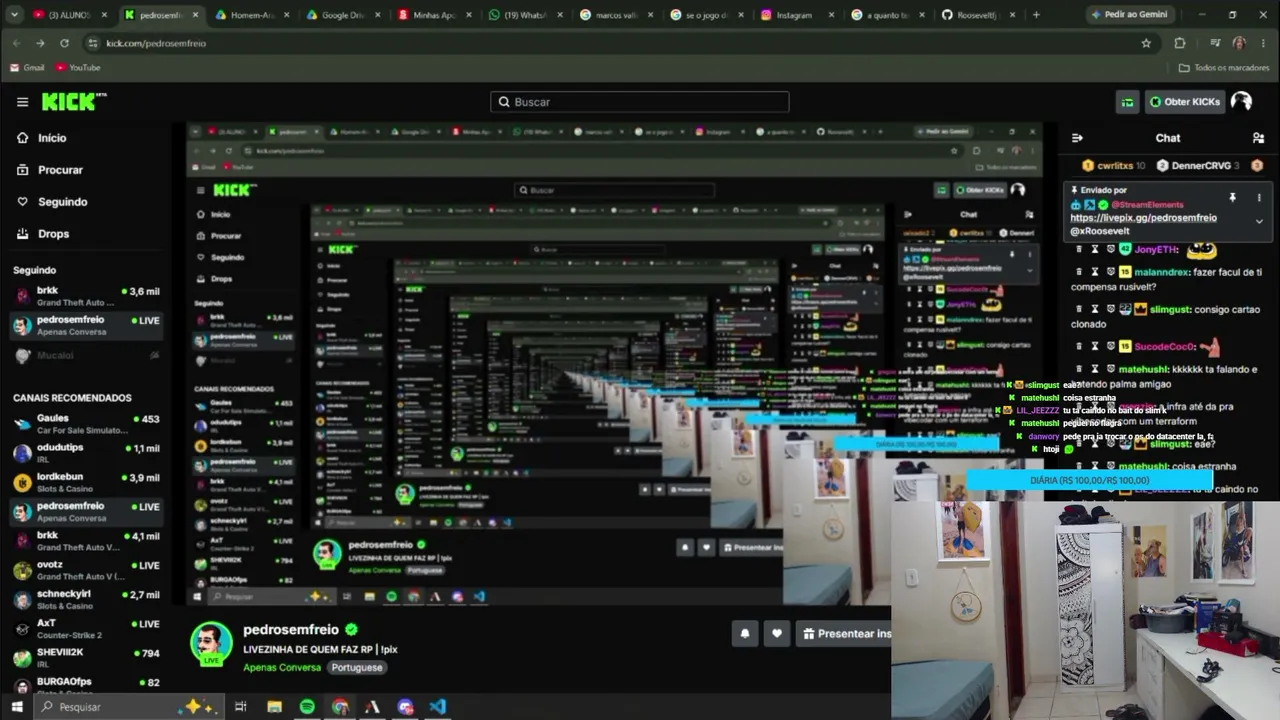This screenshot has height=720, width=1280.
Task: Open Visual Studio Code from the taskbar
Action: [x=438, y=707]
